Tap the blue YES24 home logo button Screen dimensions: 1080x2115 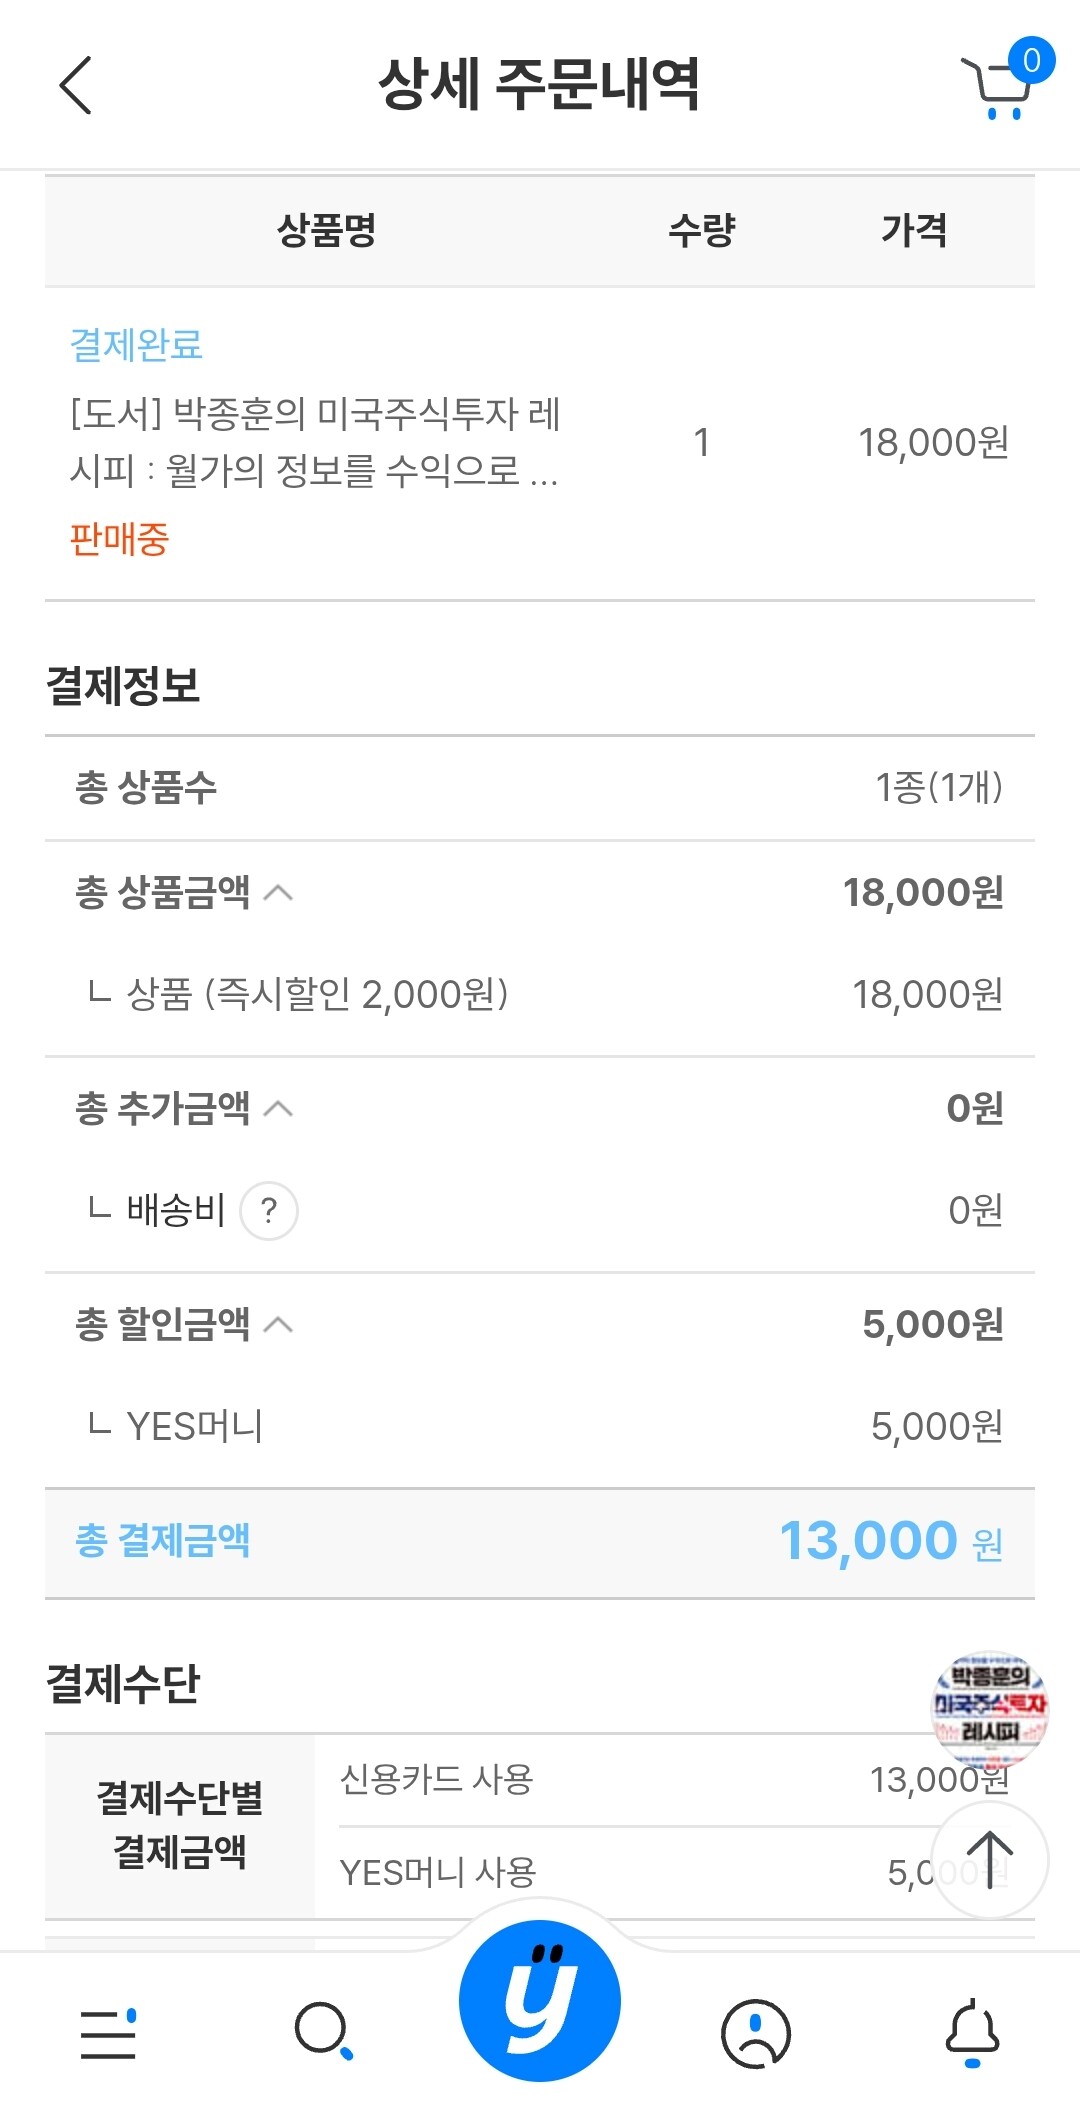540,2000
